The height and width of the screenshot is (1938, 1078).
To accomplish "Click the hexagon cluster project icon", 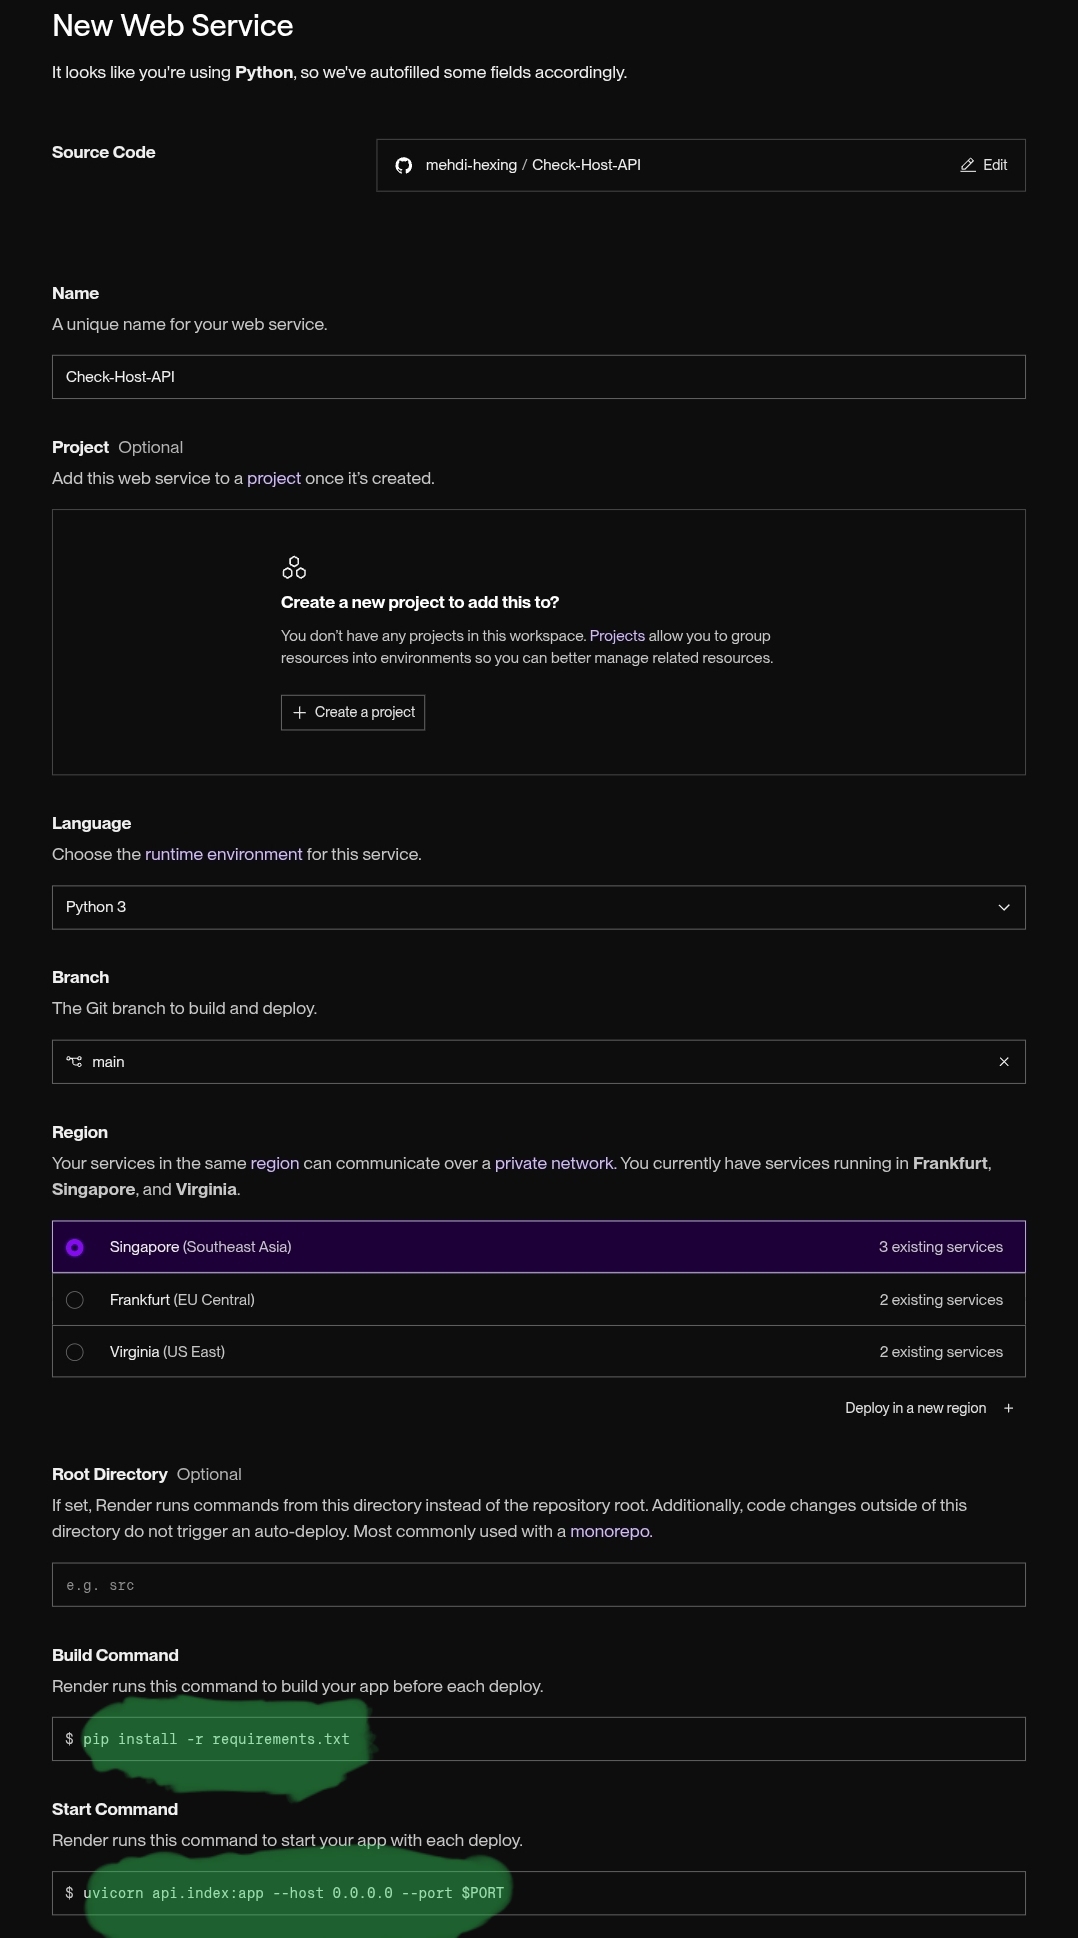I will point(294,568).
